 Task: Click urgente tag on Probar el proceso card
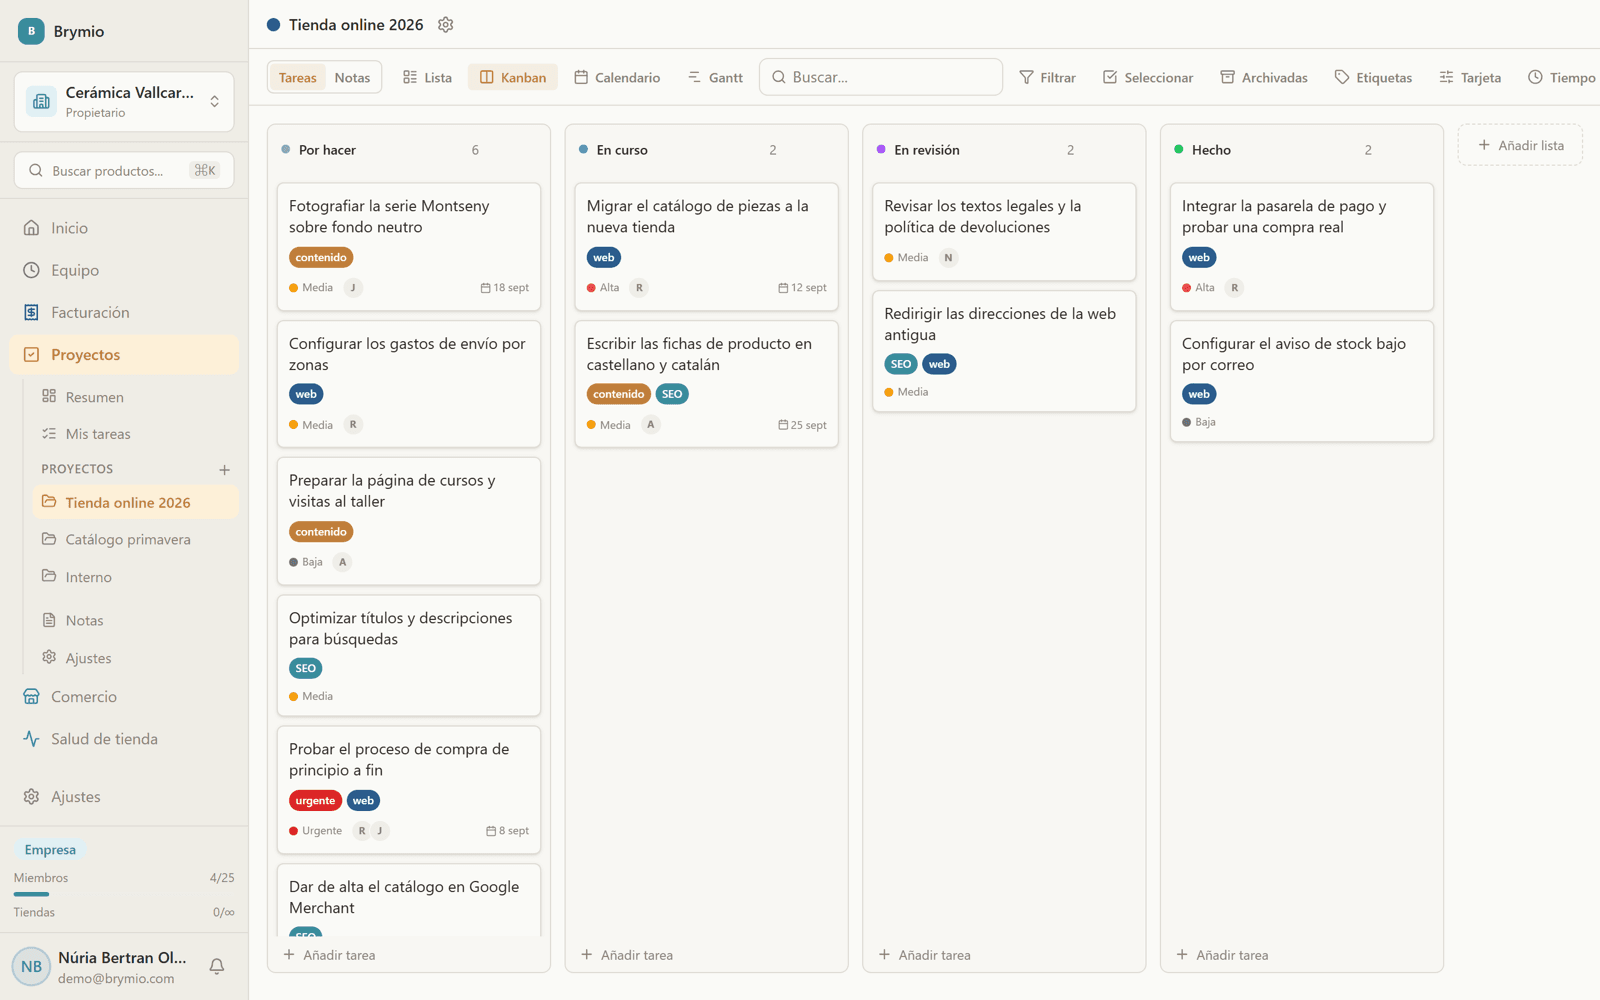coord(315,801)
